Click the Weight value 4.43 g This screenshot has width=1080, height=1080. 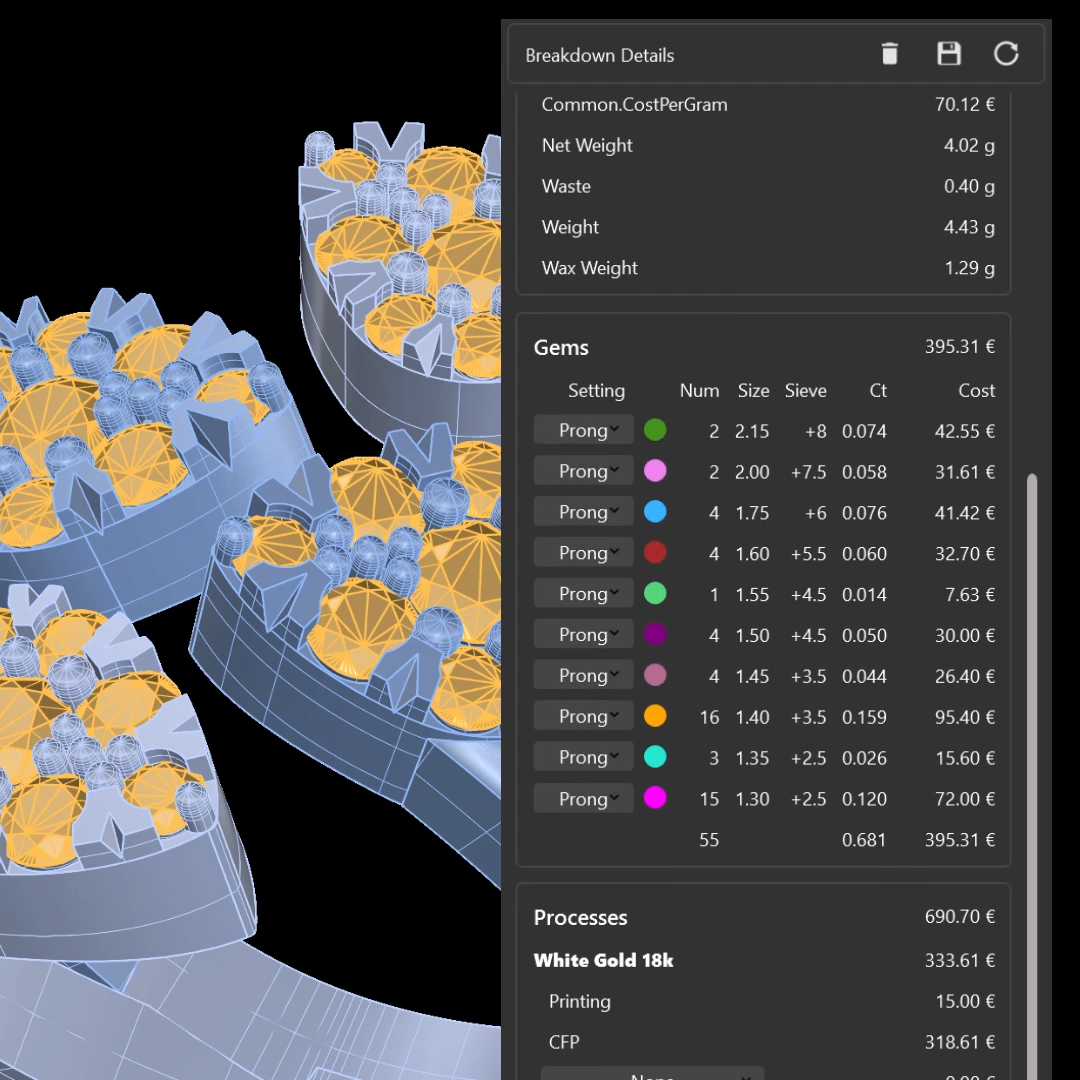(x=968, y=227)
